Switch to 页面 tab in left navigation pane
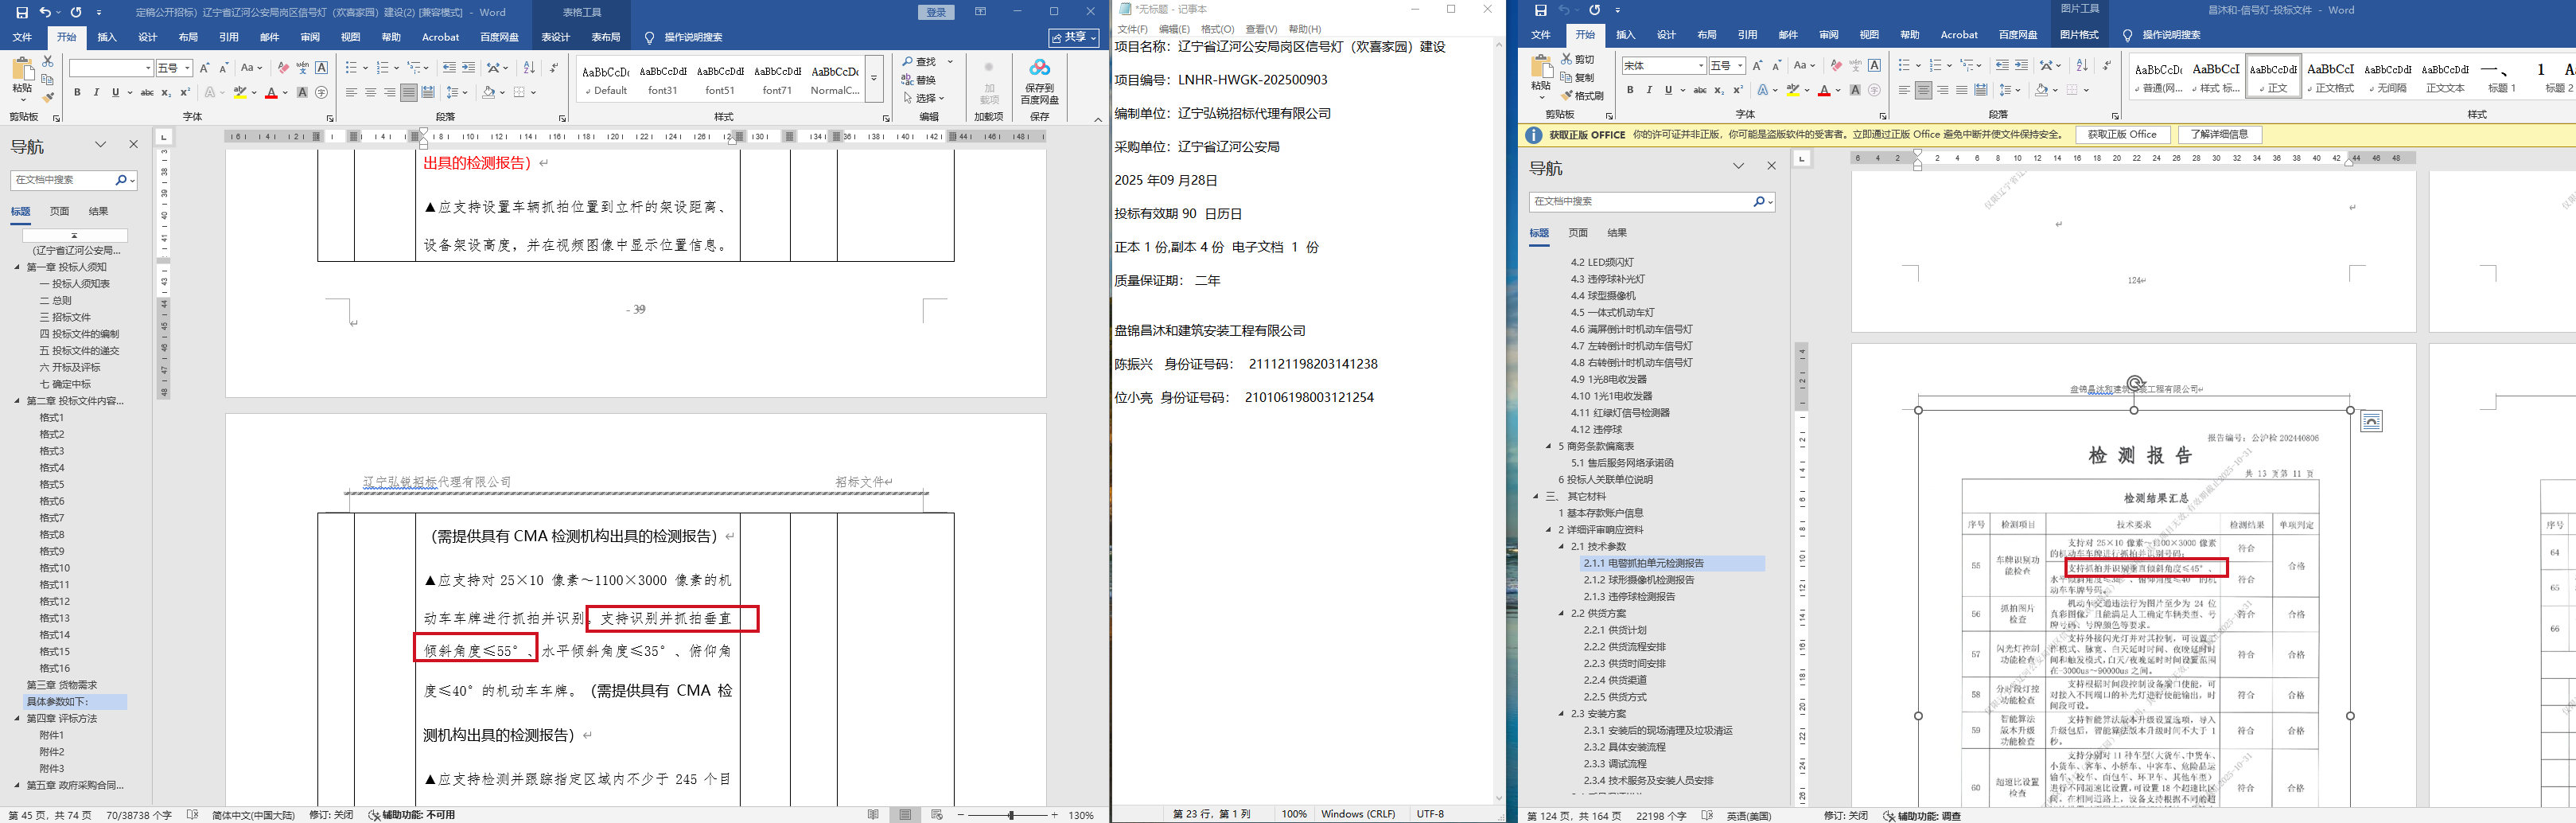The height and width of the screenshot is (823, 2576). click(x=60, y=211)
